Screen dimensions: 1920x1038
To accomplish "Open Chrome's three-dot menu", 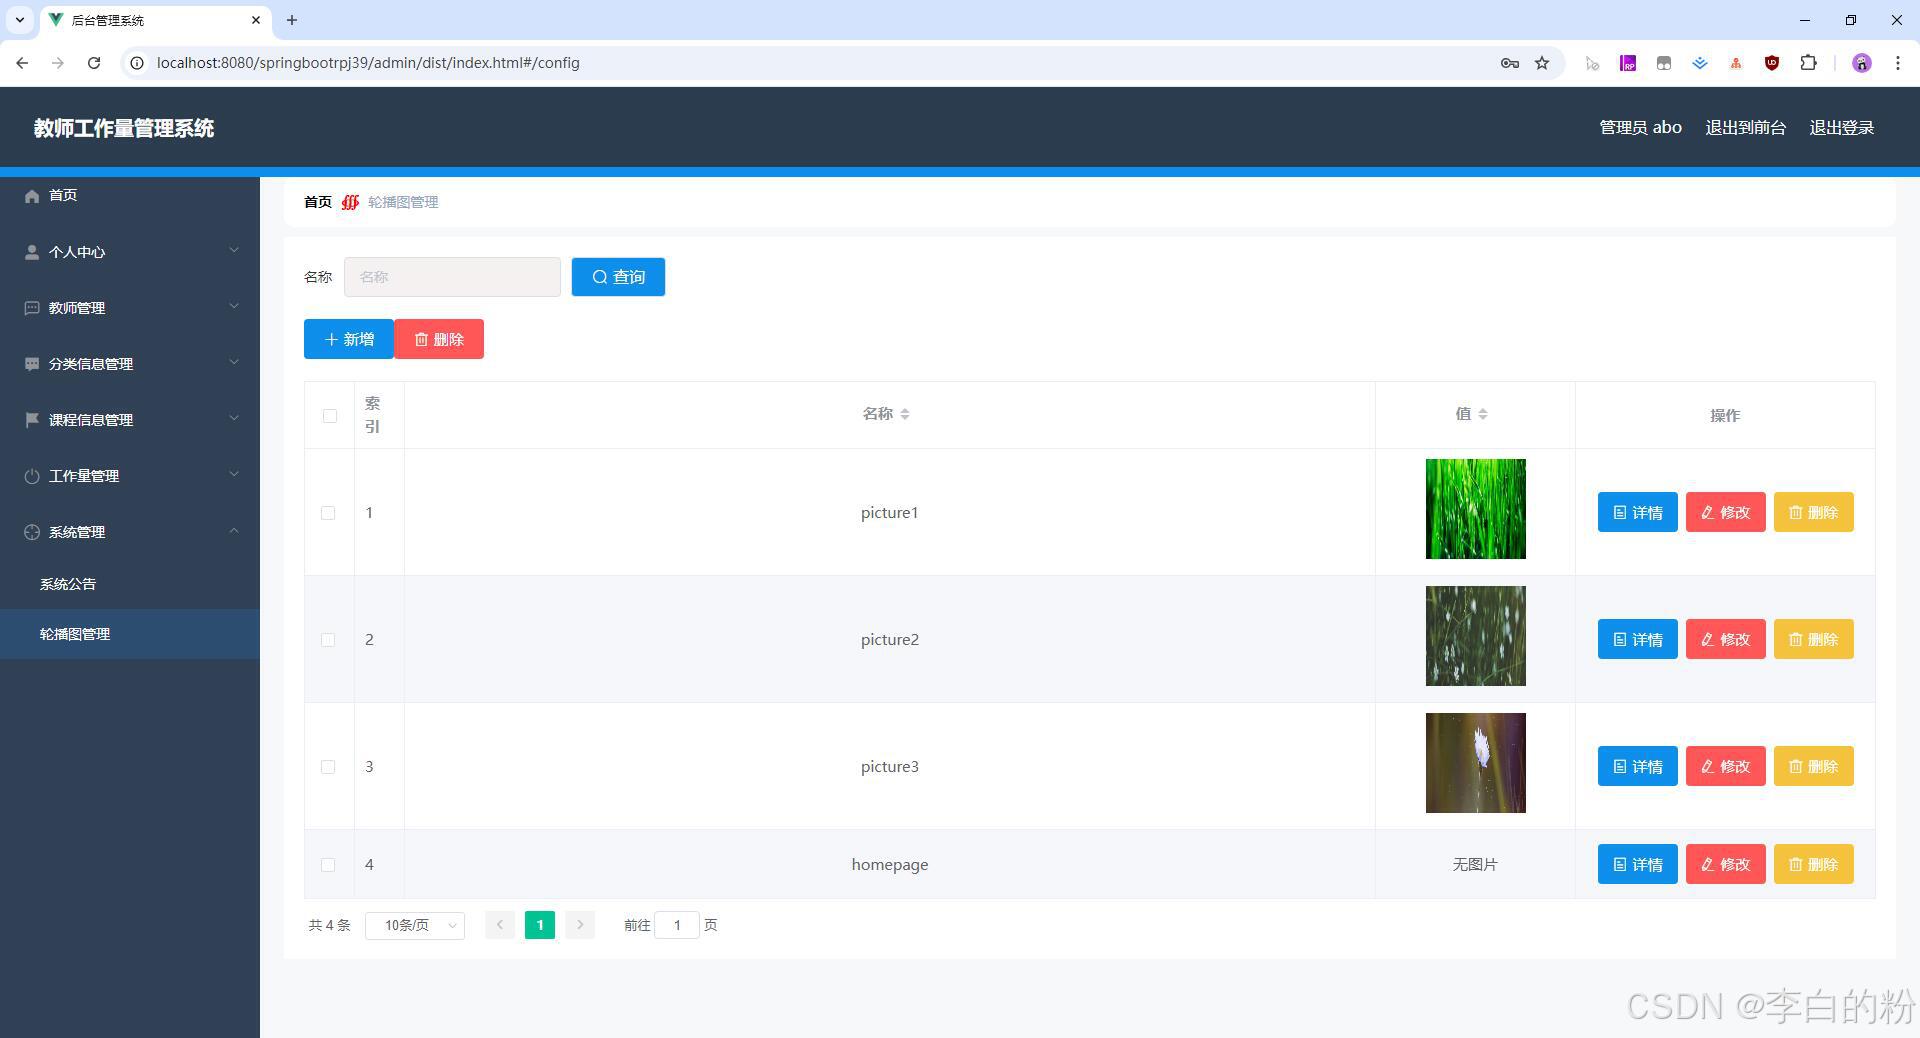I will [1898, 63].
